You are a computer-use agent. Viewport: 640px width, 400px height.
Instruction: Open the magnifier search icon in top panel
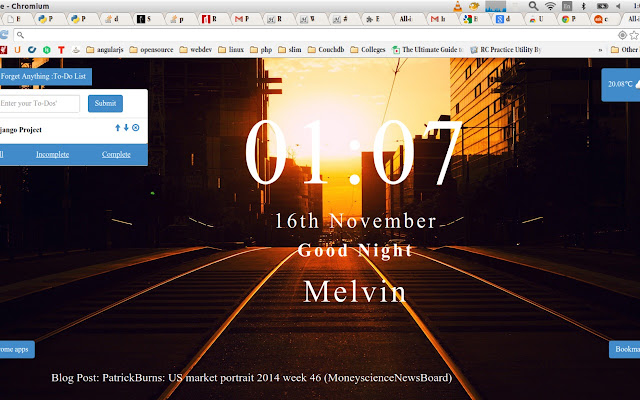pos(533,6)
